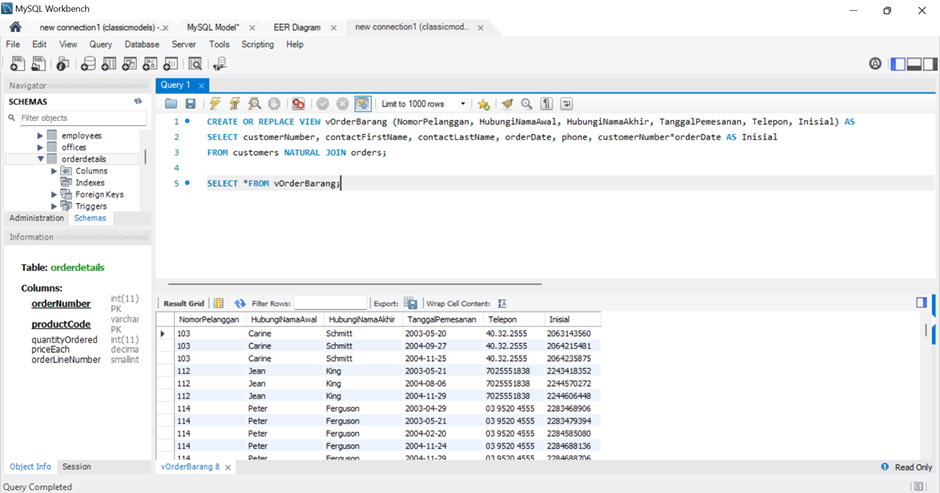Open the Query menu
The image size is (940, 493).
[101, 44]
